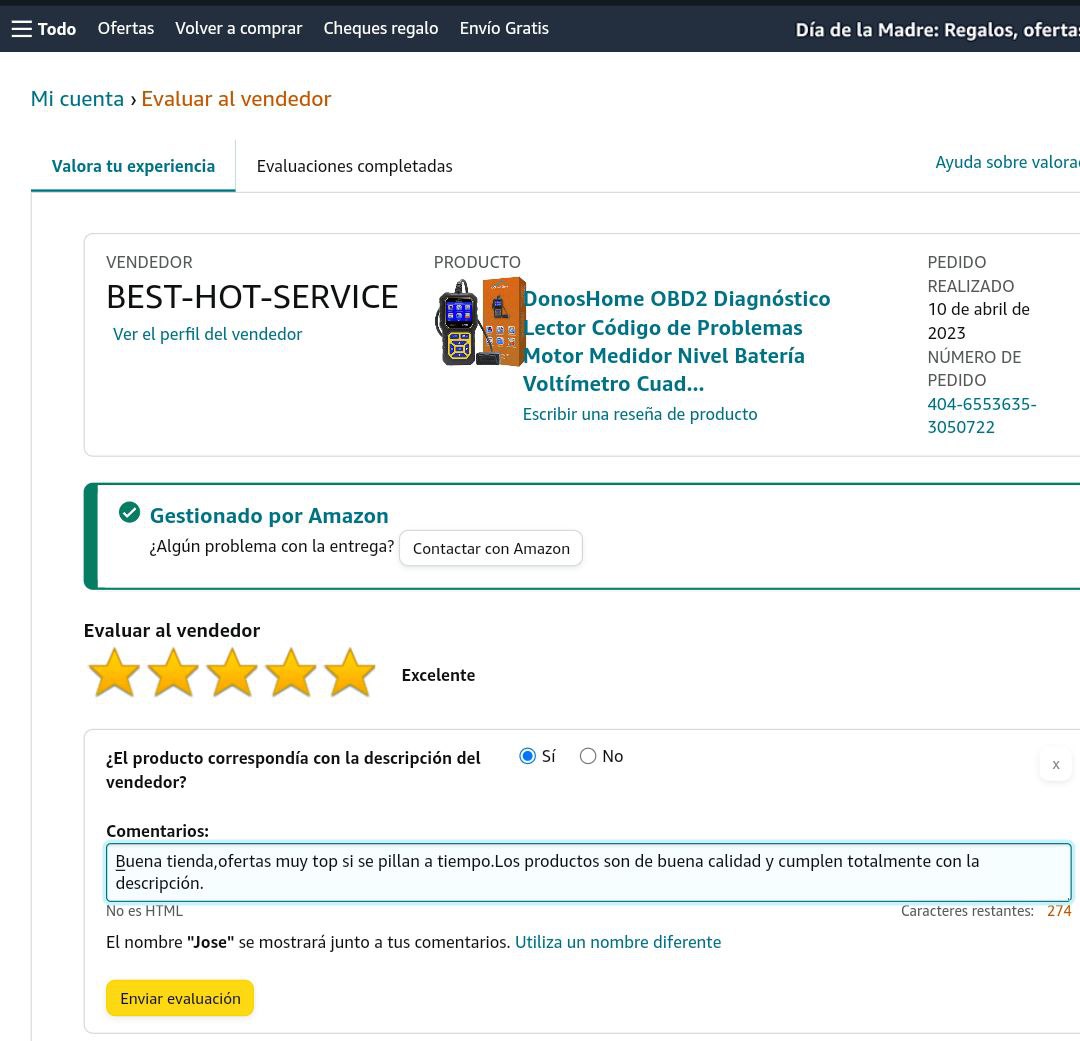Open the Todo hamburger menu
This screenshot has width=1080, height=1041.
[x=43, y=29]
